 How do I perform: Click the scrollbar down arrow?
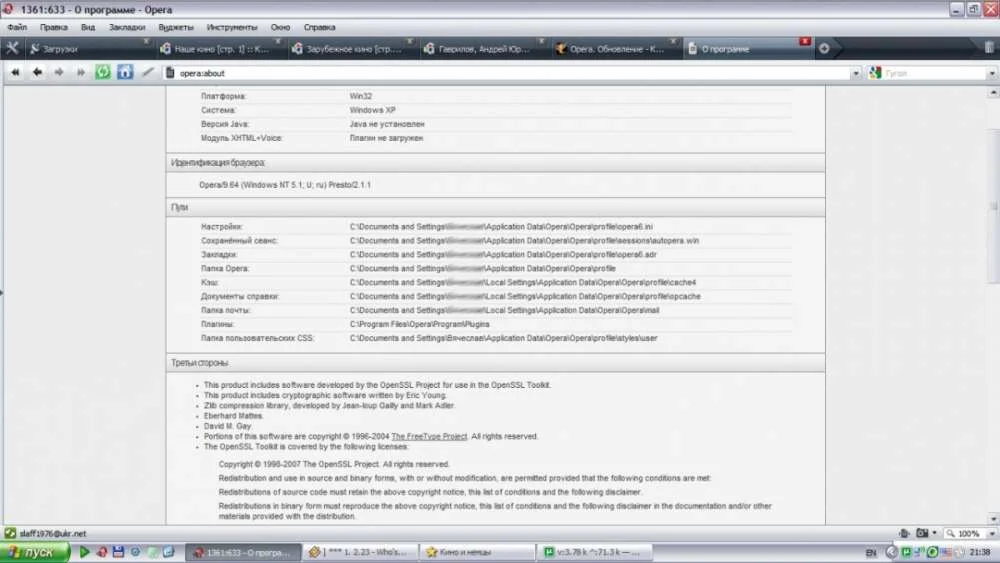coord(993,519)
